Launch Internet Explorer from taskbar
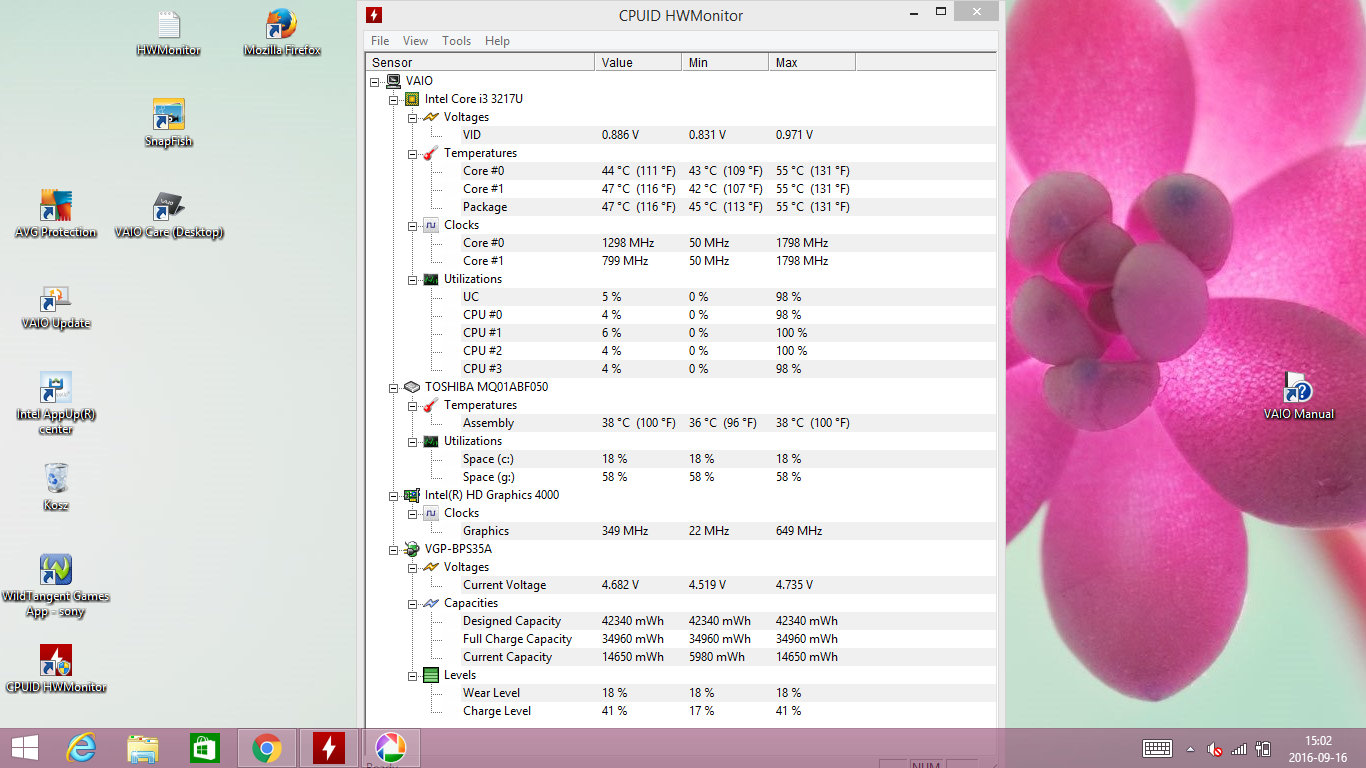 click(x=81, y=748)
